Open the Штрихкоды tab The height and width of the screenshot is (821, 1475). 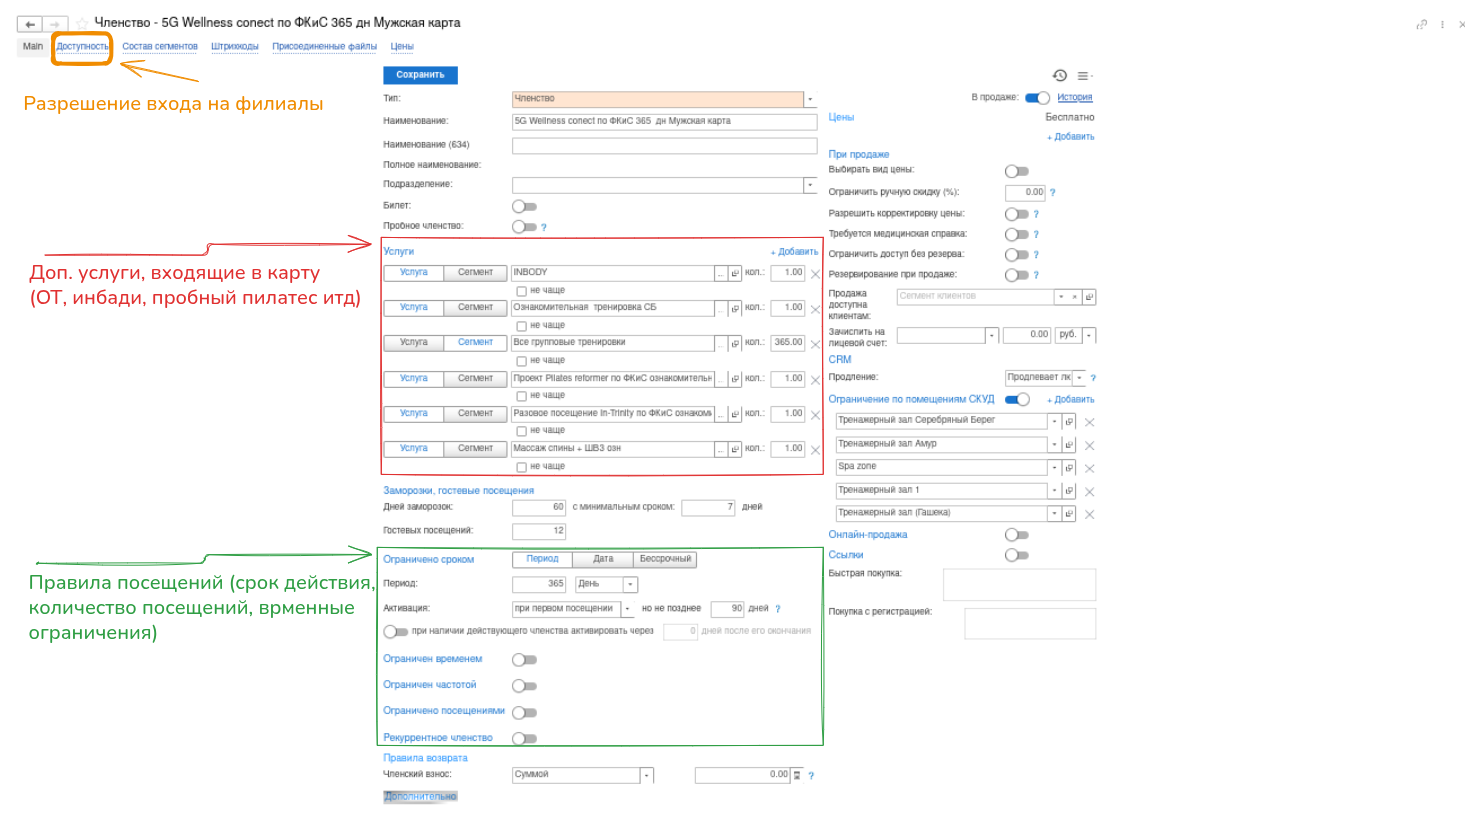pos(235,47)
